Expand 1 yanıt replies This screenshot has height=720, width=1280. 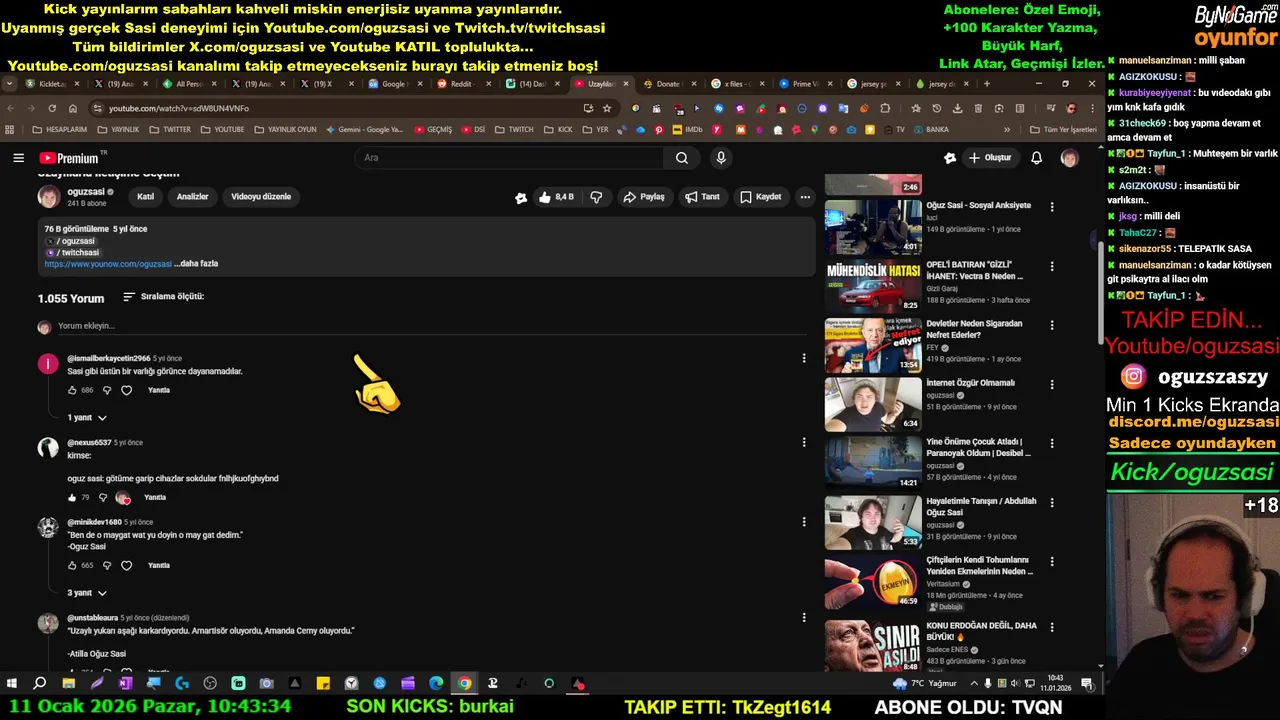click(86, 417)
